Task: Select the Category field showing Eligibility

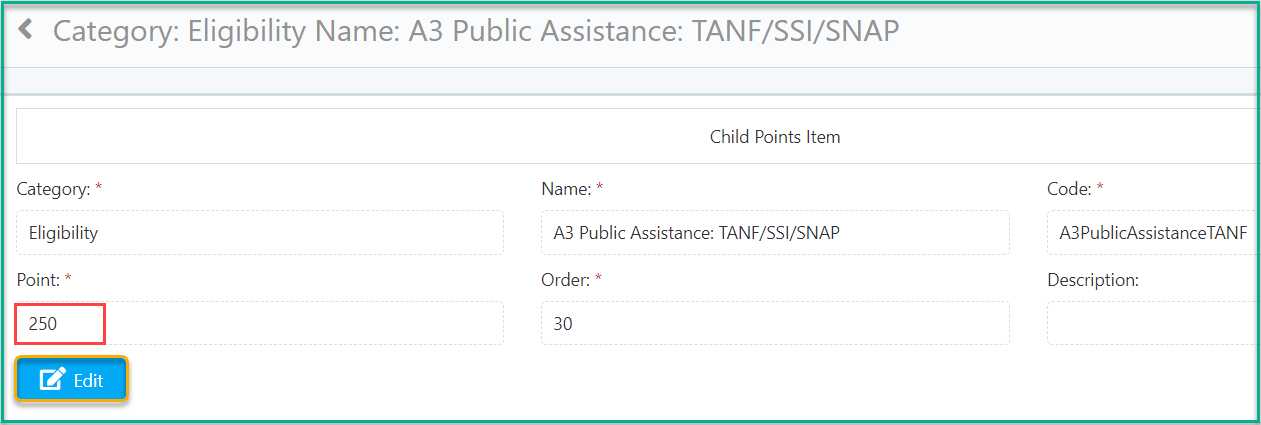Action: [260, 233]
